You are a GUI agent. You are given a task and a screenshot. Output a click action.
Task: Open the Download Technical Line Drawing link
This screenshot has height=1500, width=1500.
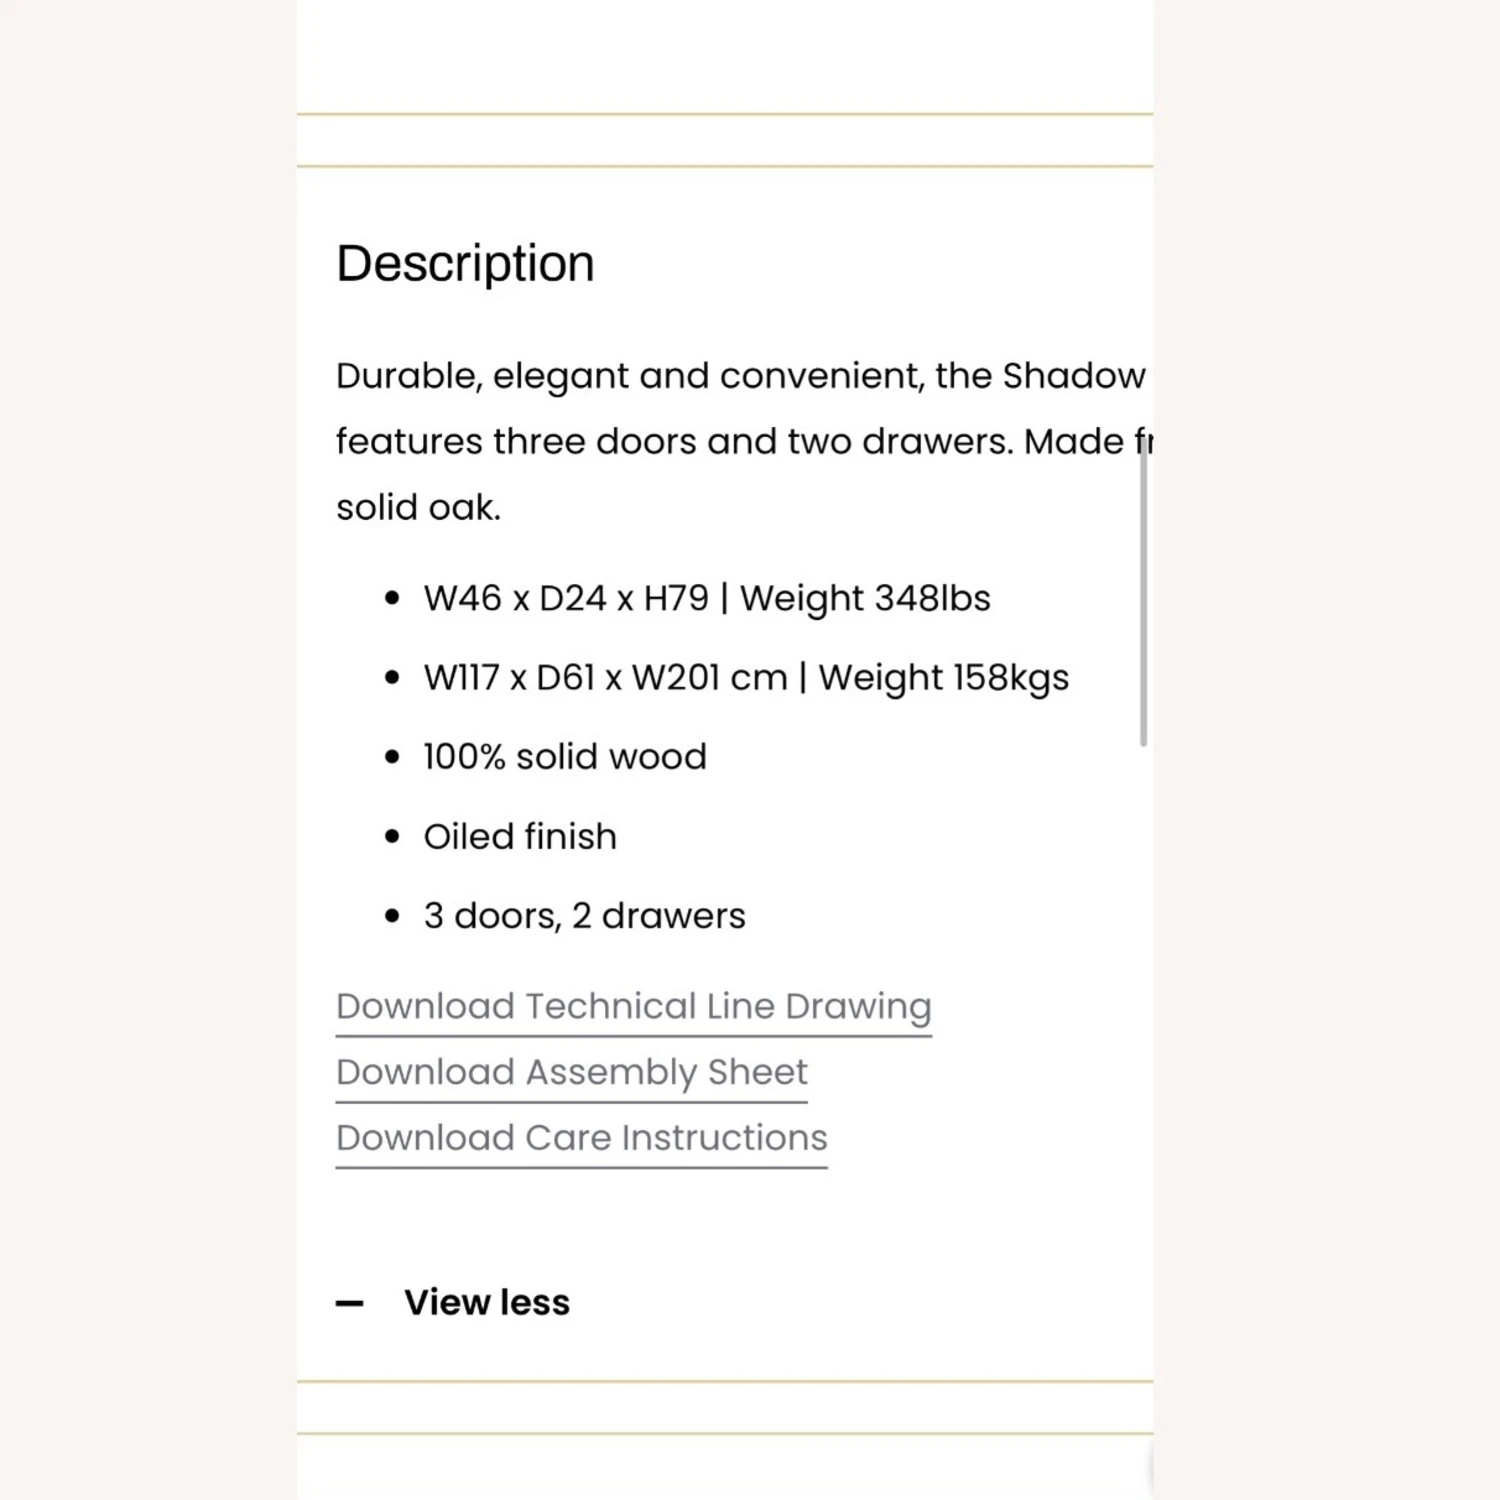633,1006
